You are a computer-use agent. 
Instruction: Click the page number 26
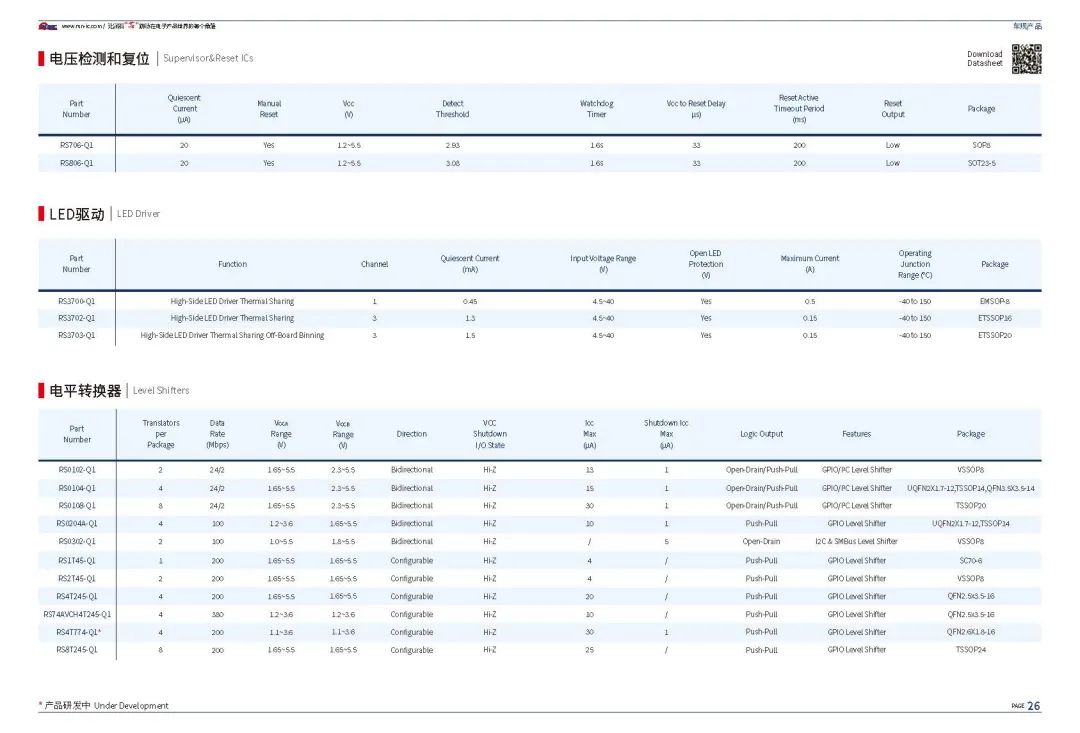pos(1034,705)
